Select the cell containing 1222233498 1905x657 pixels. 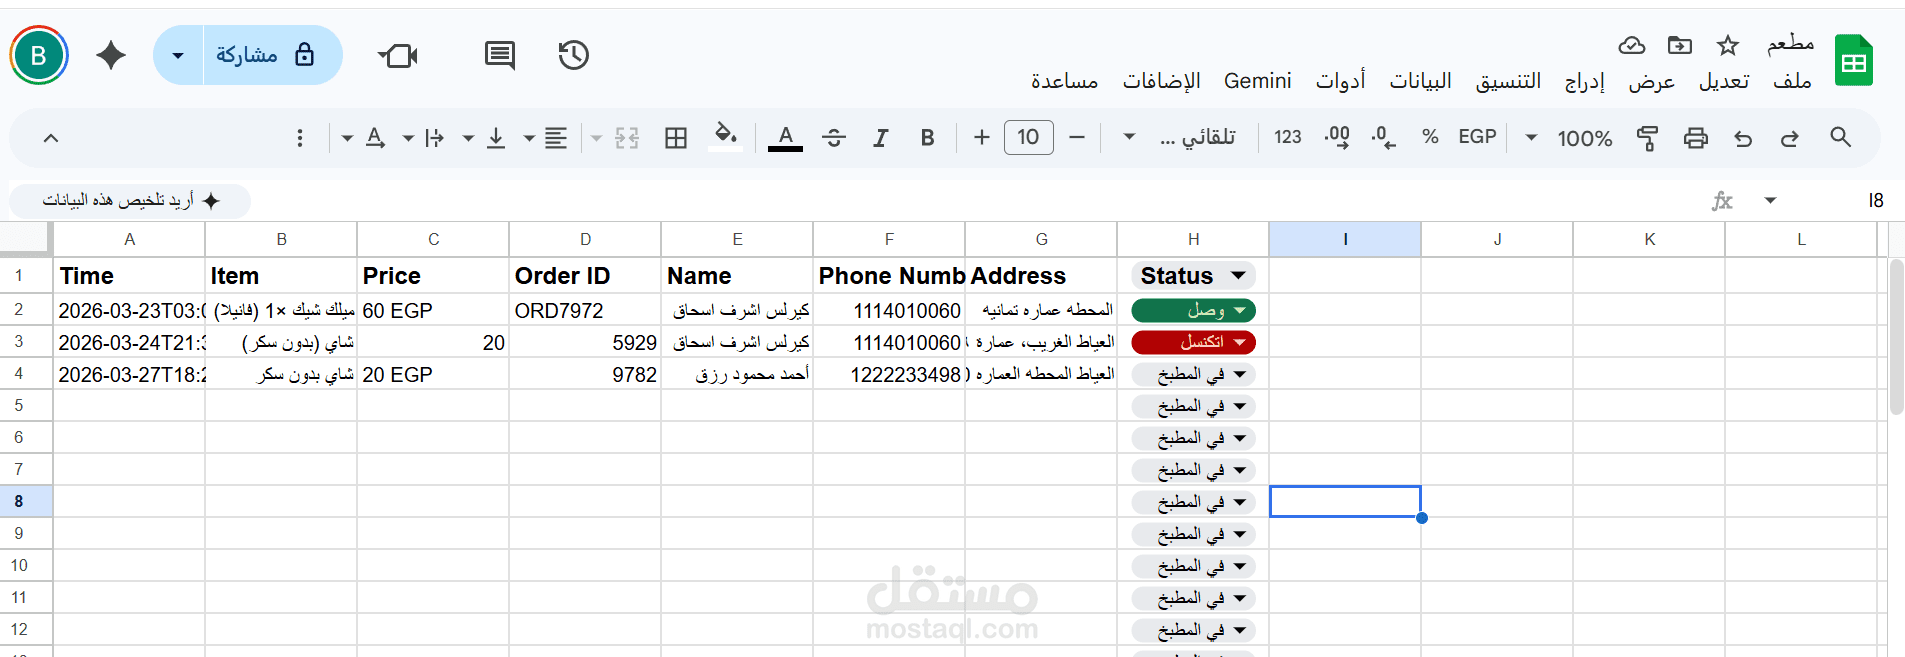[889, 374]
